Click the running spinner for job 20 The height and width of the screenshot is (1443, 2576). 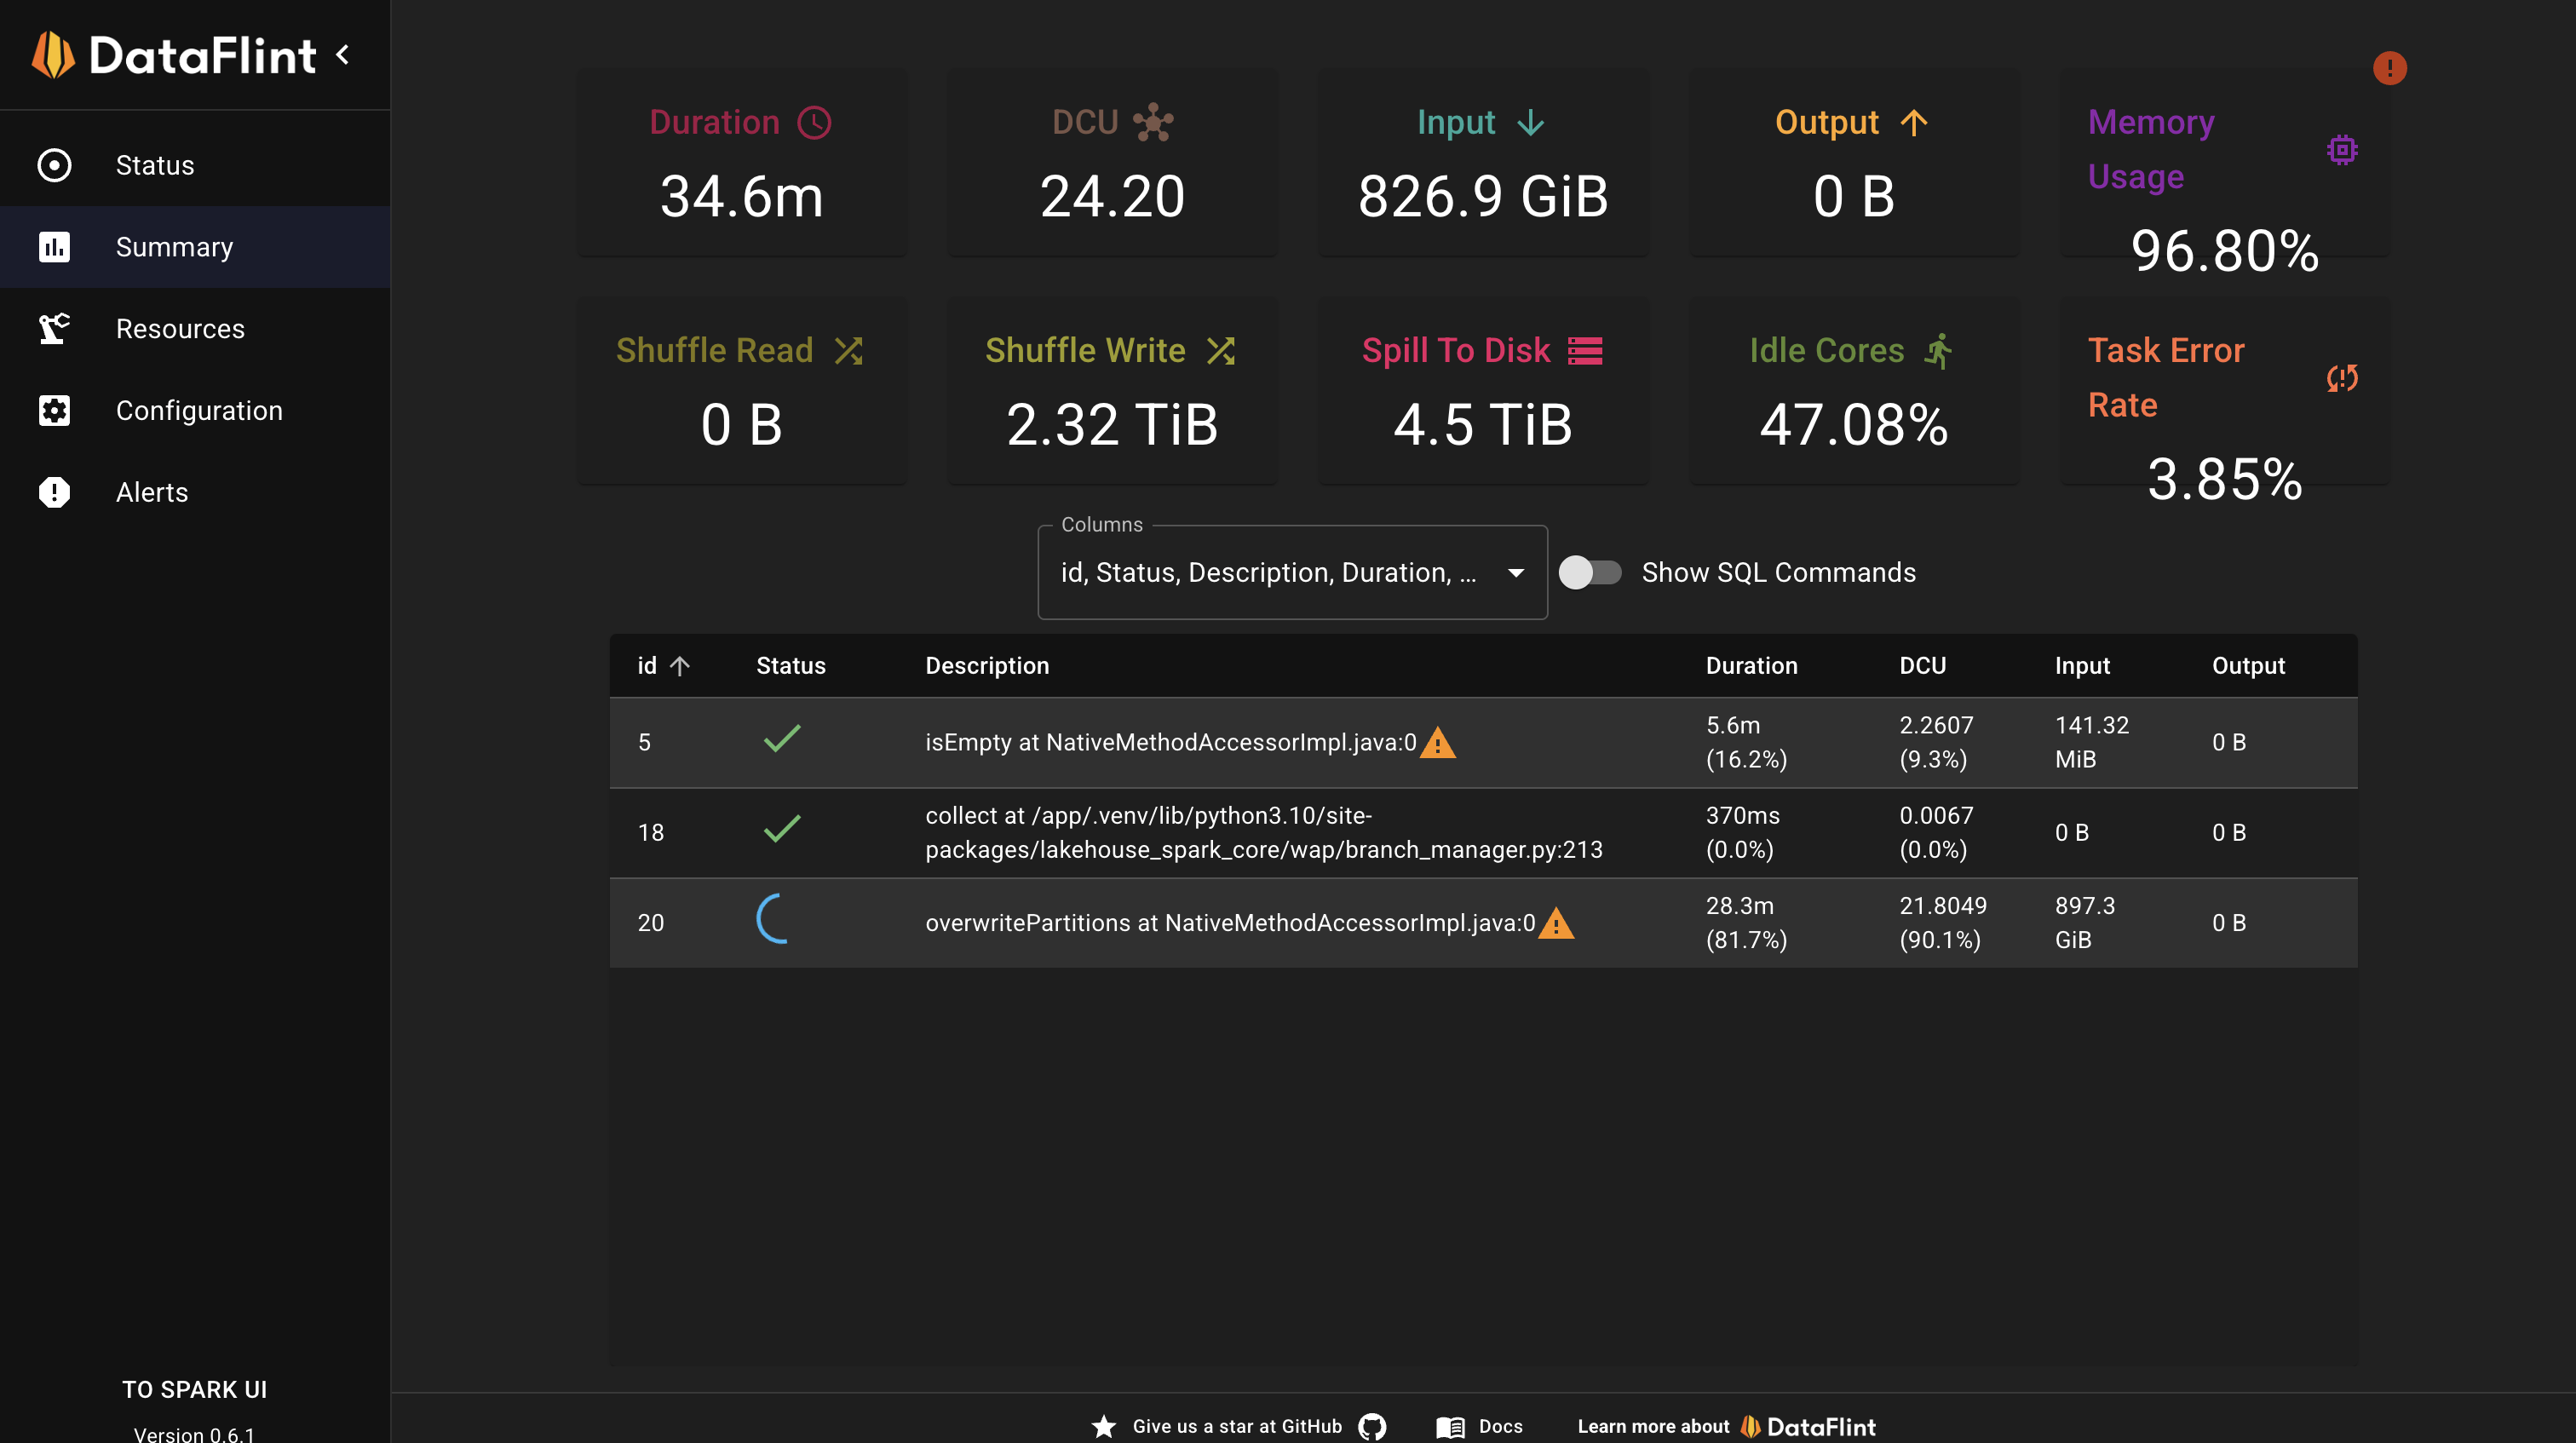coord(776,919)
